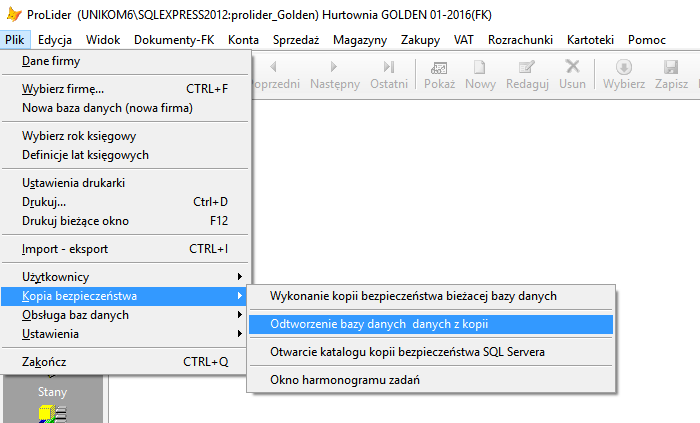The height and width of the screenshot is (423, 700).
Task: Click the Zapisz save icon
Action: click(671, 67)
